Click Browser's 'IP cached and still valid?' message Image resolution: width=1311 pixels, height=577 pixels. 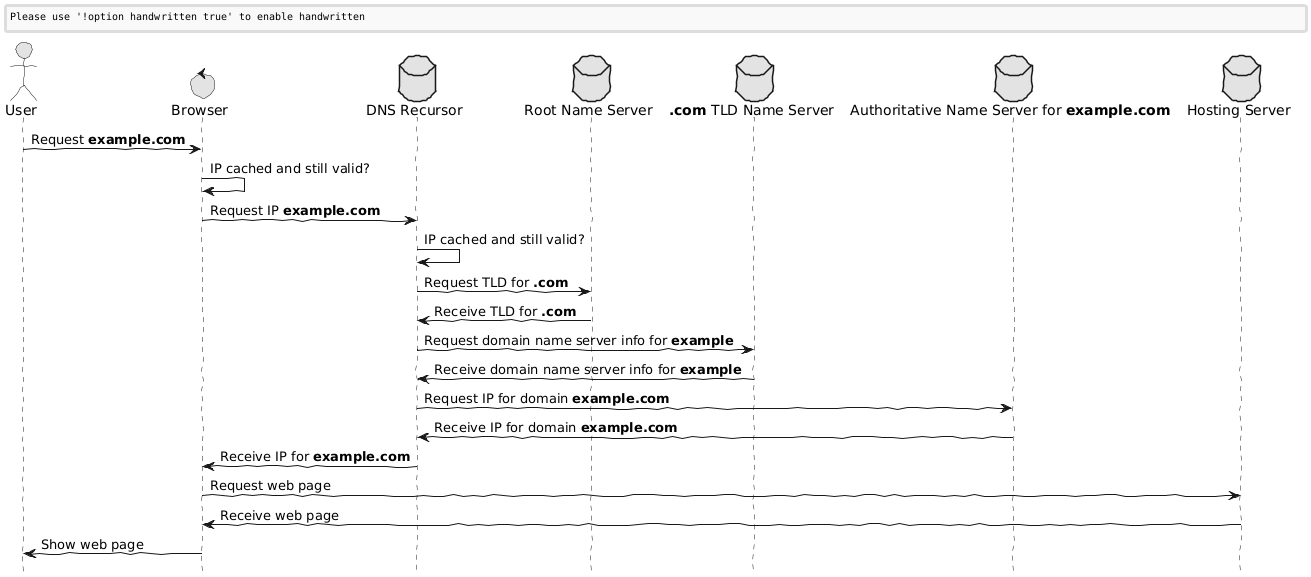290,168
